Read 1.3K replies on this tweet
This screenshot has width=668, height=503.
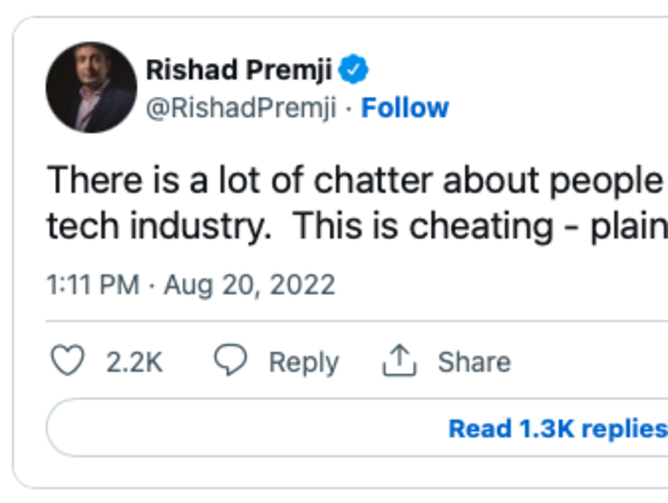pos(558,428)
